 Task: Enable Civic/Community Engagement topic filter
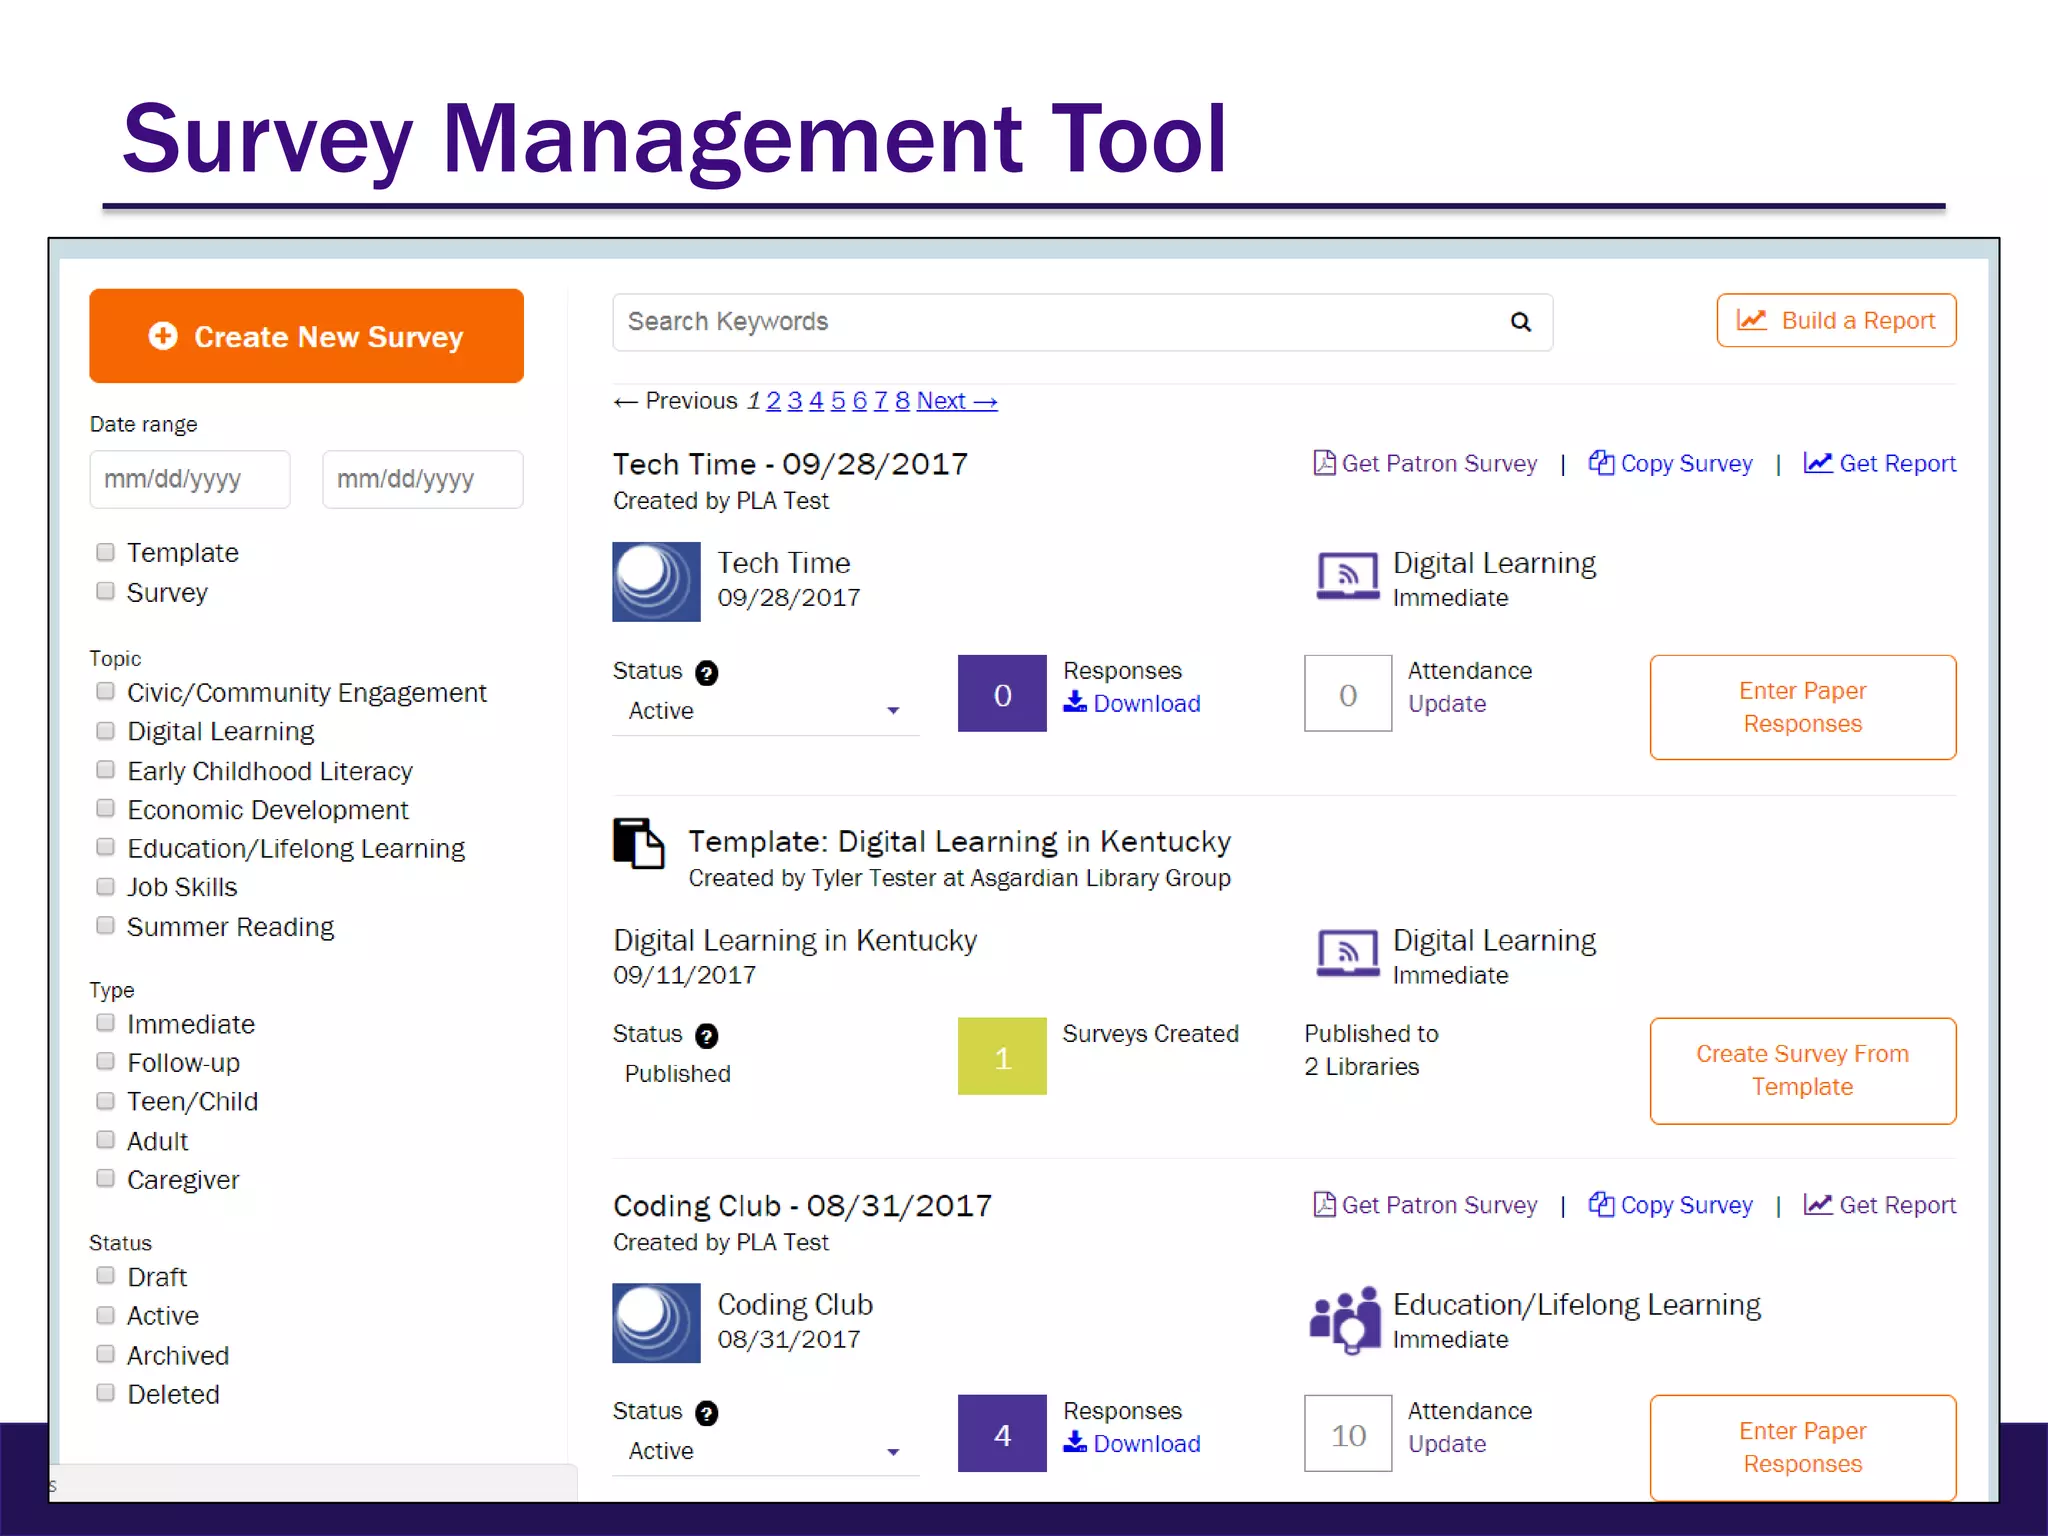tap(105, 691)
